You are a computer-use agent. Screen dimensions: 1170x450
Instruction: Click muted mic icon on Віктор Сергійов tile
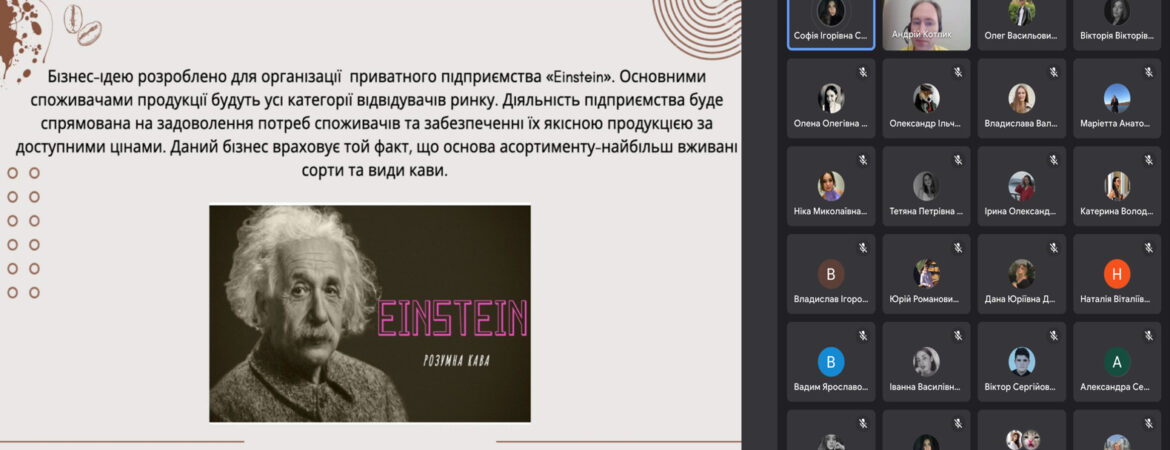pos(1054,335)
